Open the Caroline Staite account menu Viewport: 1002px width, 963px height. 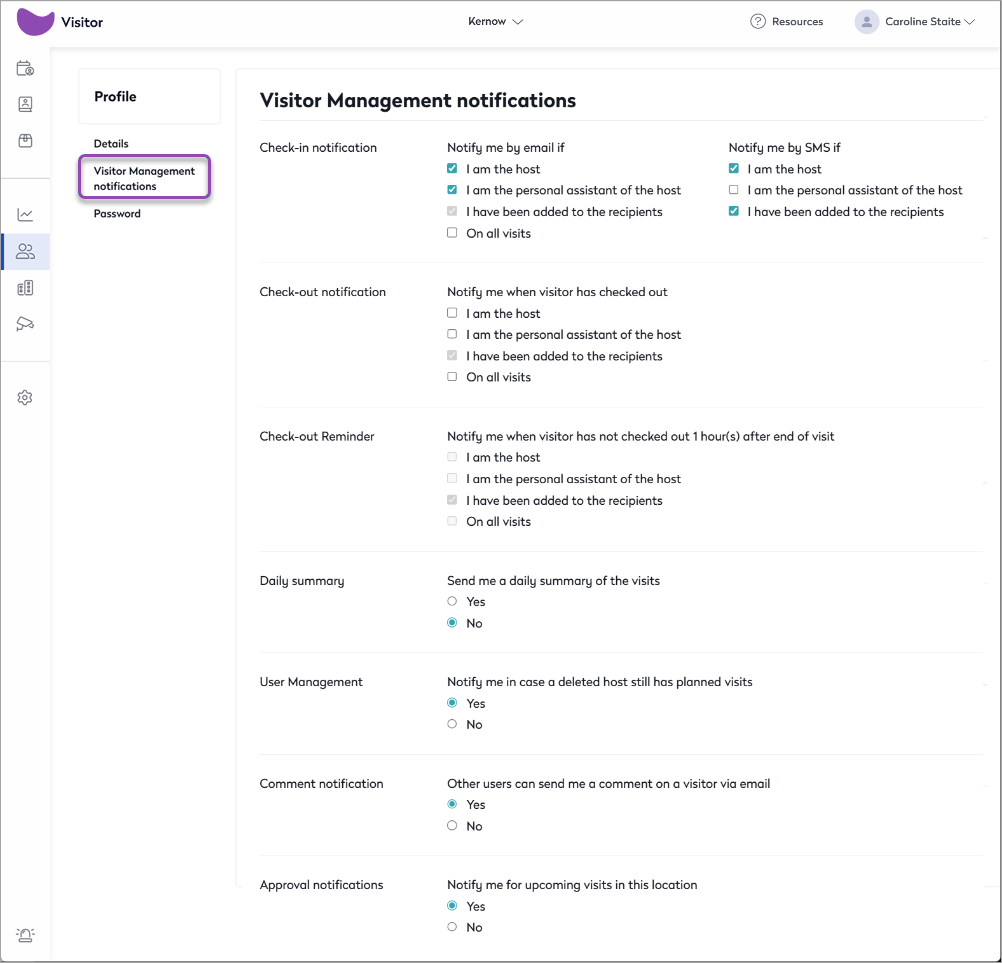[930, 21]
